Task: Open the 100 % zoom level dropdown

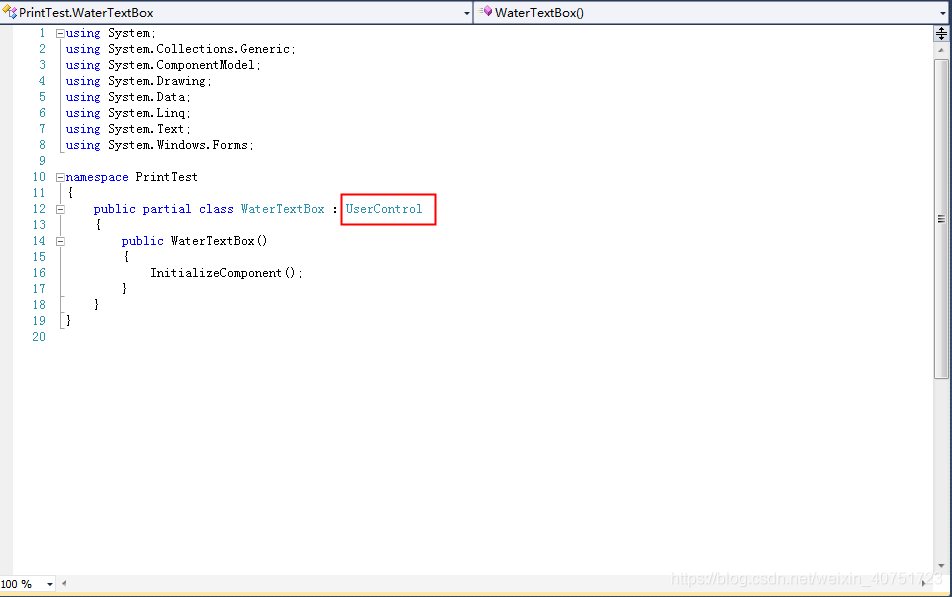Action: point(49,584)
